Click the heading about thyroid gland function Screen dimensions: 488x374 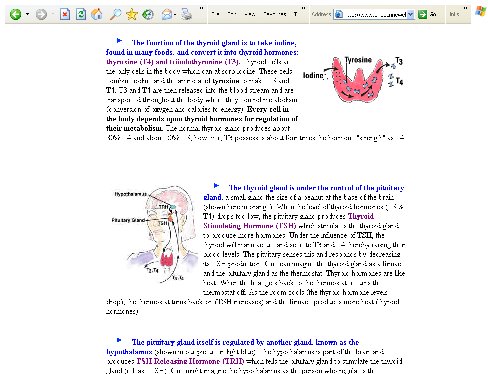coord(202,47)
